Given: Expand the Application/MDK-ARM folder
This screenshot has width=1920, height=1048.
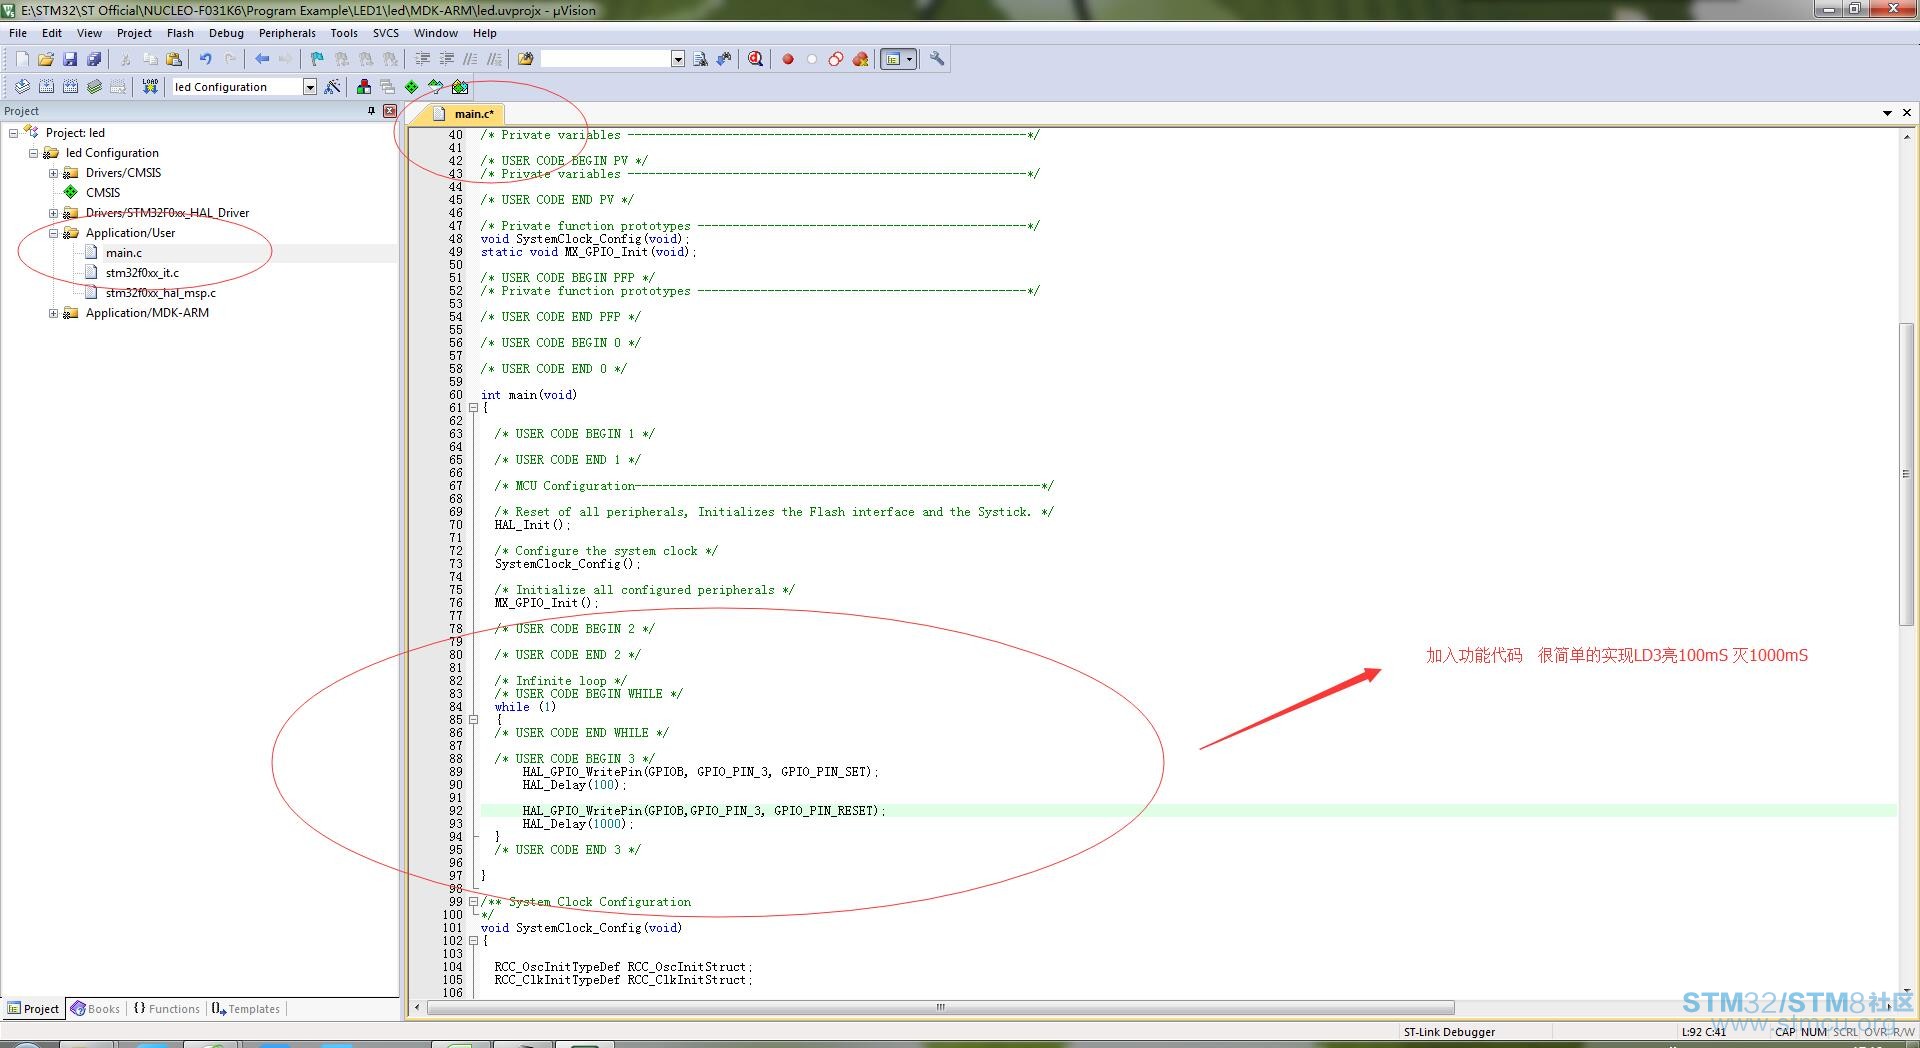Looking at the screenshot, I should [x=53, y=313].
